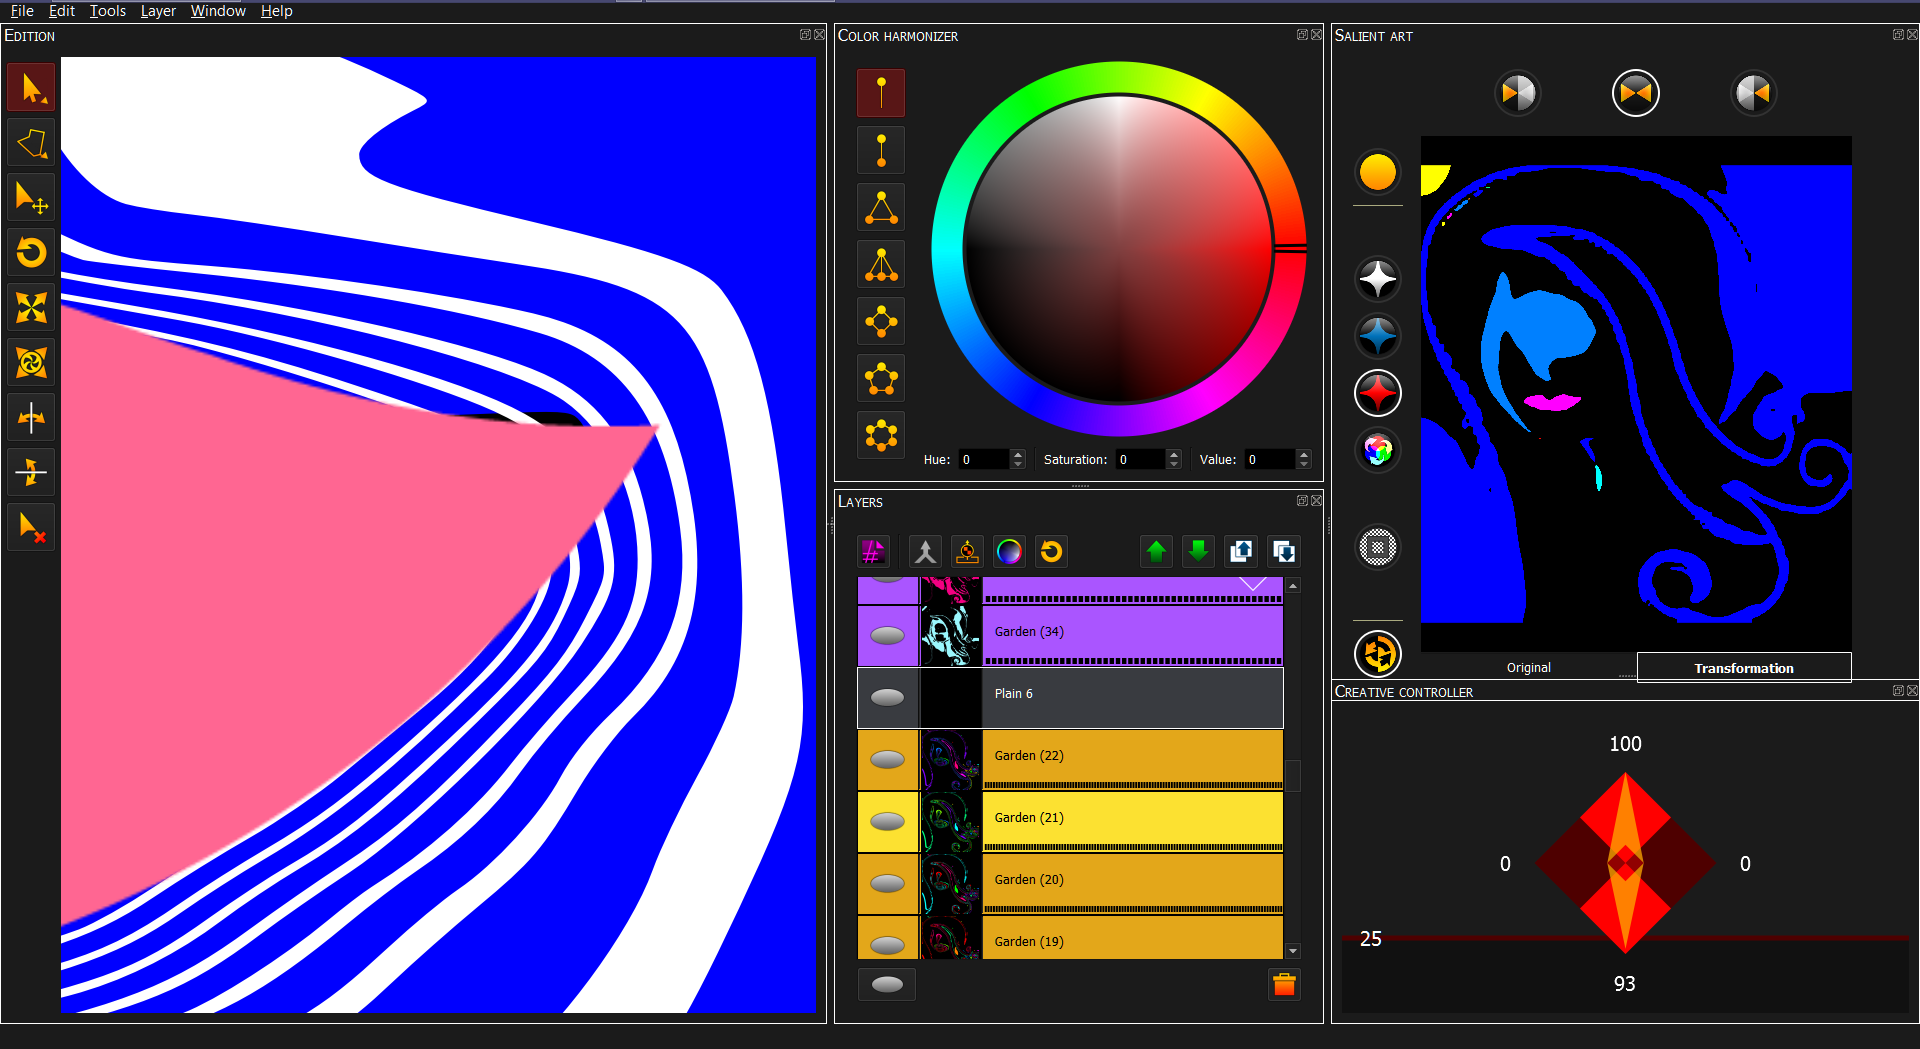
Task: Toggle visibility of Garden (19) layer
Action: 887,944
